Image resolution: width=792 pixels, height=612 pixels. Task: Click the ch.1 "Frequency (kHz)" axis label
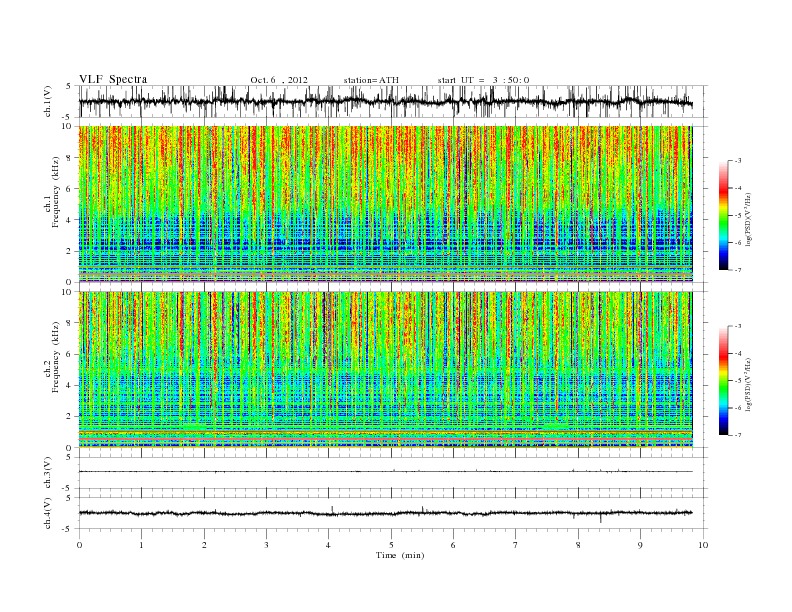(56, 192)
